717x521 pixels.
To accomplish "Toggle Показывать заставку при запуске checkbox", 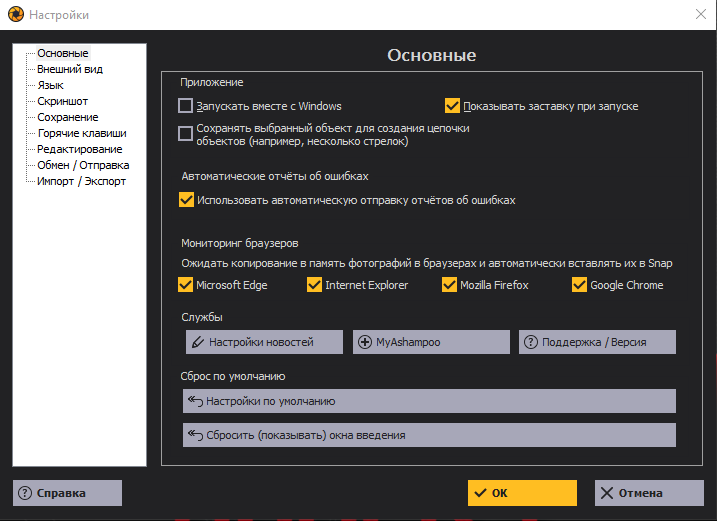I will pos(452,106).
